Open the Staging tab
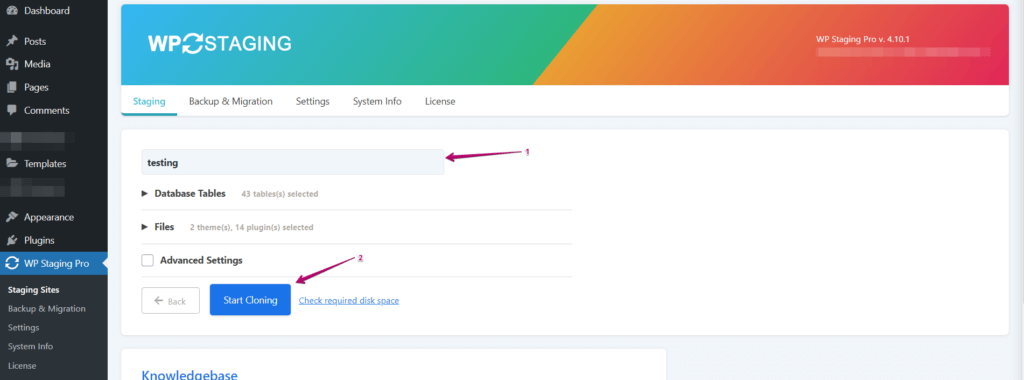 tap(149, 101)
